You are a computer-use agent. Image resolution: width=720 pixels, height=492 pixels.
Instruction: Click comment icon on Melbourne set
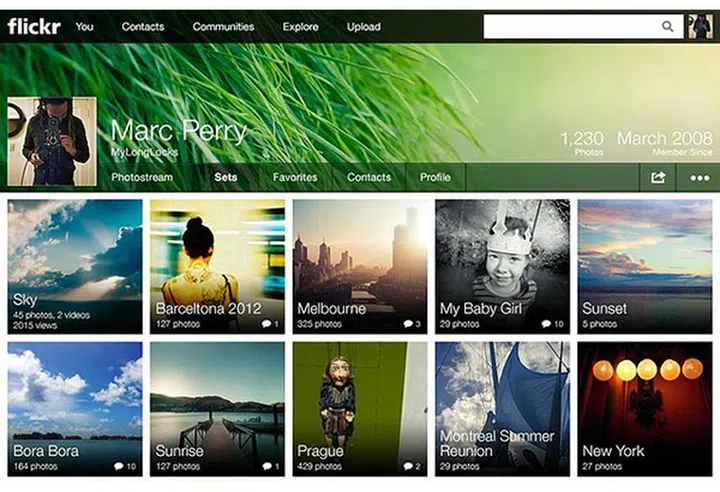point(408,325)
